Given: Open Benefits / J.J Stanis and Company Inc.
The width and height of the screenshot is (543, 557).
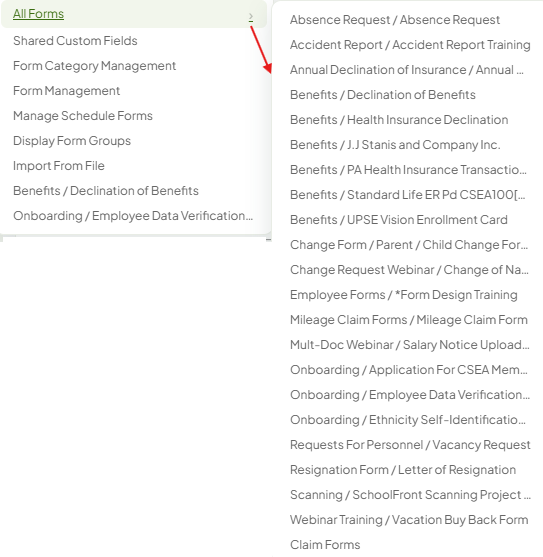Looking at the screenshot, I should [395, 145].
